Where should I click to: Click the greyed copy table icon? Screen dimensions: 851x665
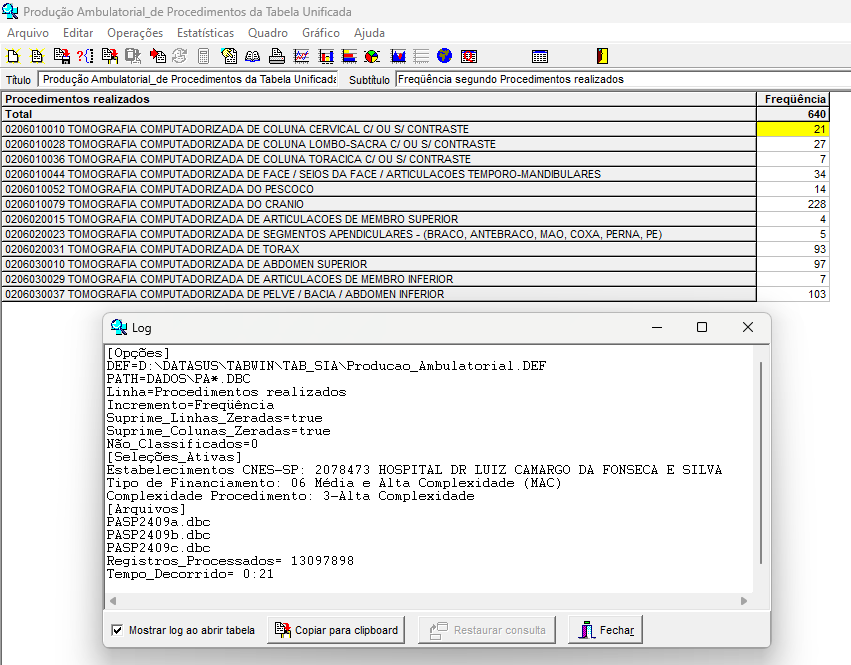coord(133,56)
